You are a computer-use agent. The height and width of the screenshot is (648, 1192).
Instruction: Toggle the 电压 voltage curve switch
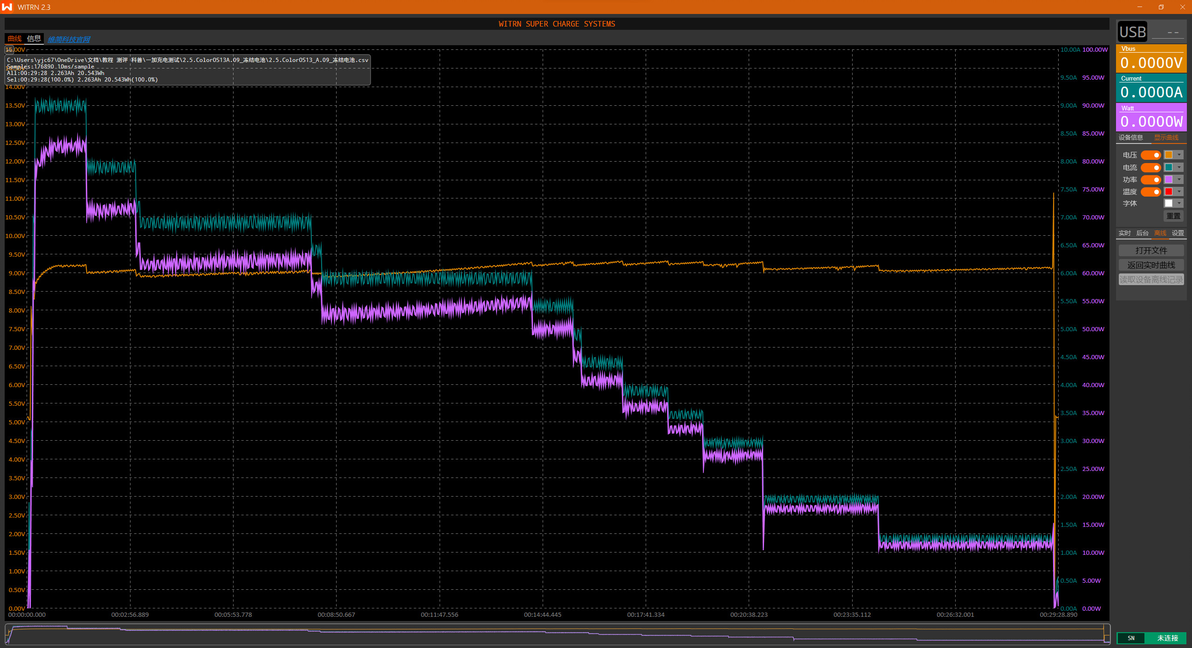[x=1150, y=155]
